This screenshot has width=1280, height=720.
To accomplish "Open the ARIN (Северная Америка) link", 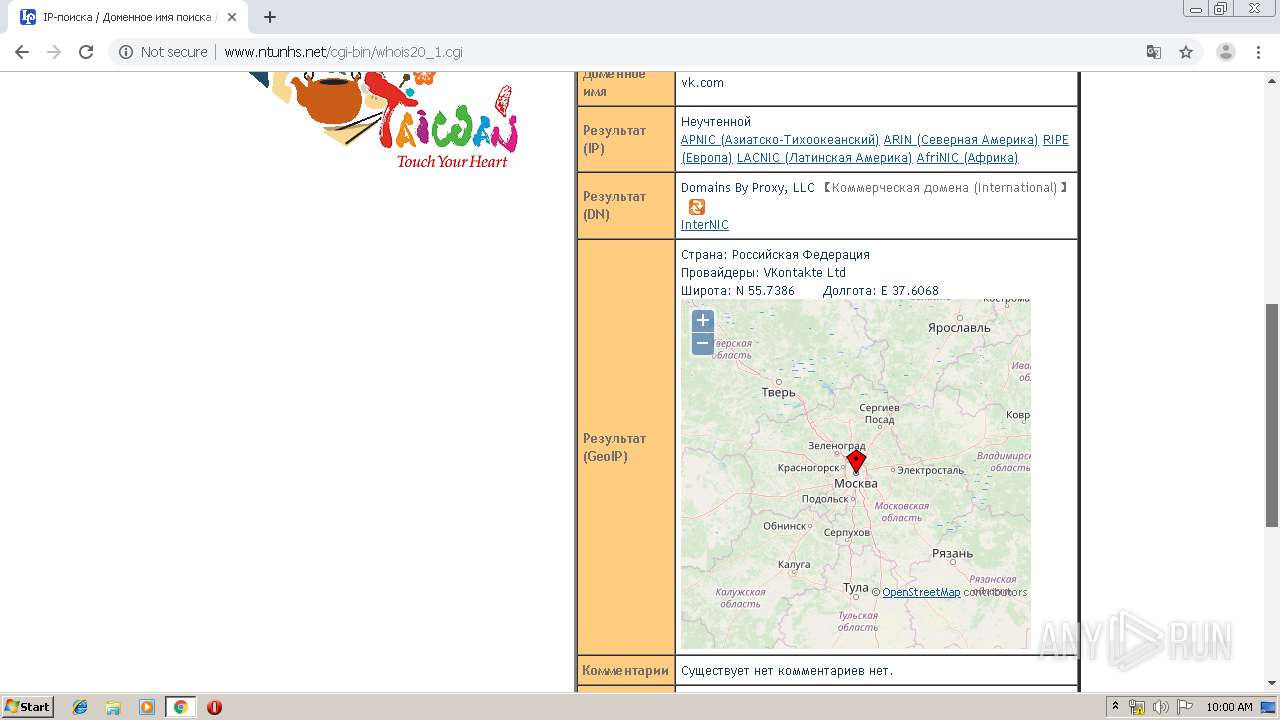I will (961, 140).
